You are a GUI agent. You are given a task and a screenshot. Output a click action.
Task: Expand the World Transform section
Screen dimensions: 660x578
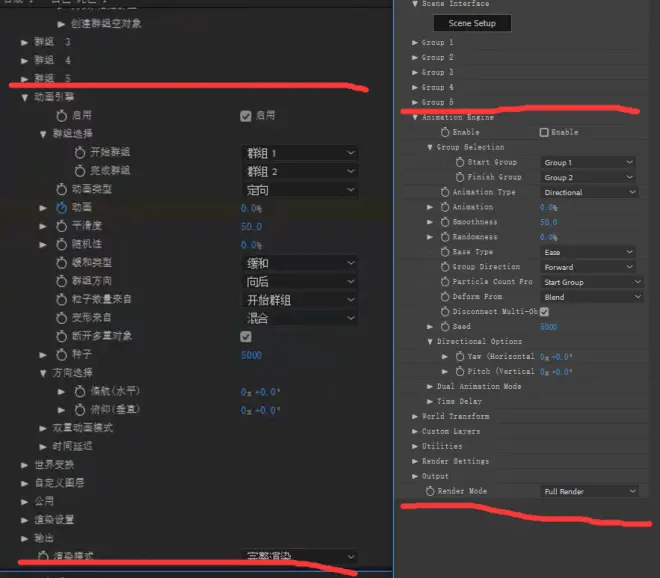(415, 416)
